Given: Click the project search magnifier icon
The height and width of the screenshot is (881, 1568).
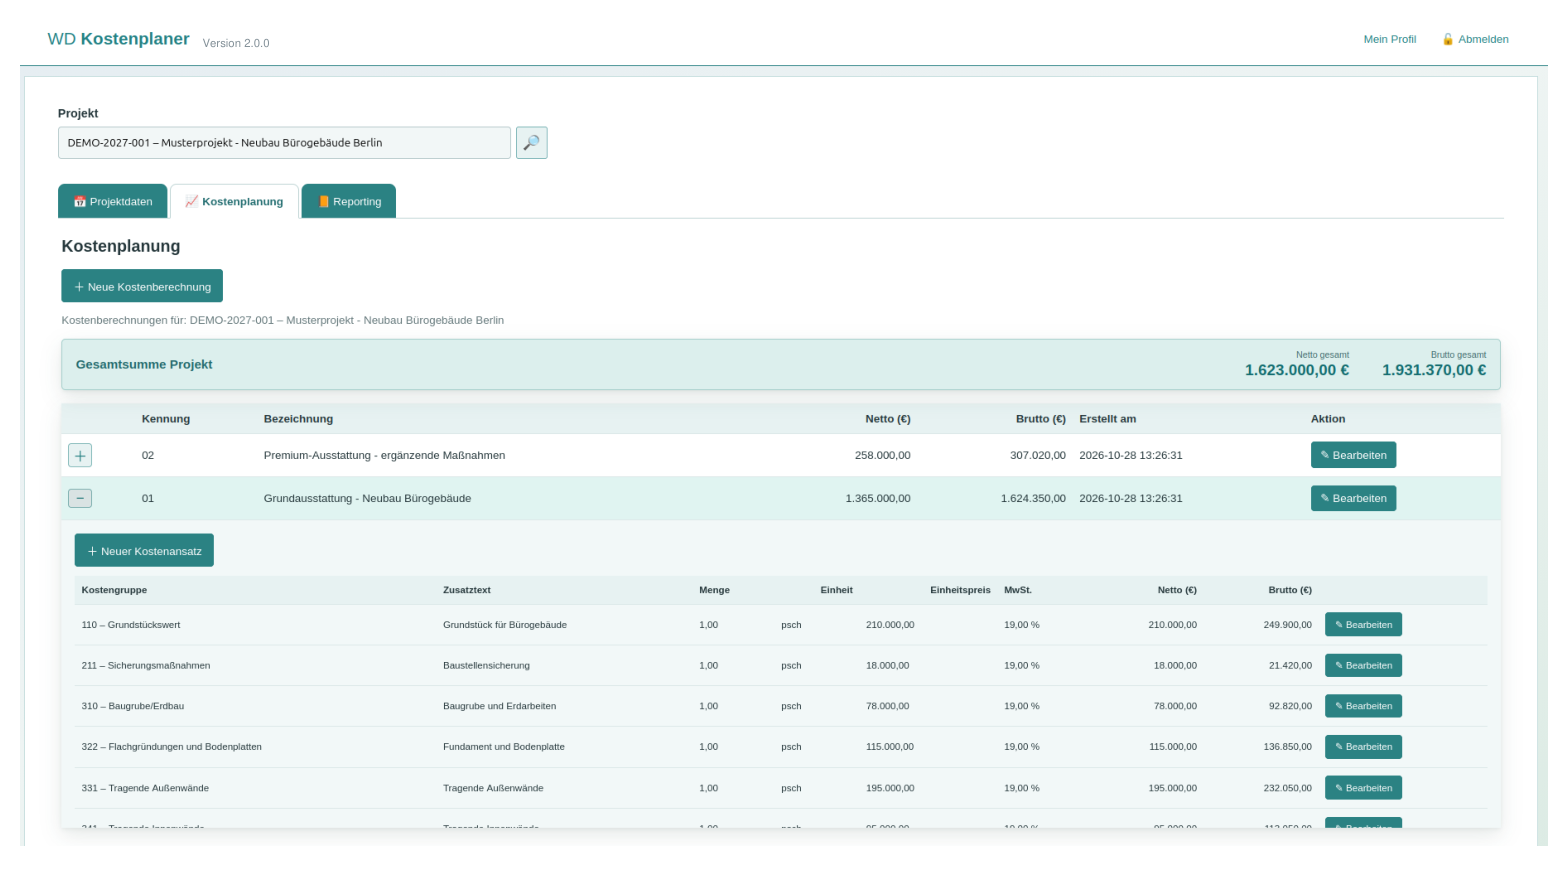Looking at the screenshot, I should [531, 143].
